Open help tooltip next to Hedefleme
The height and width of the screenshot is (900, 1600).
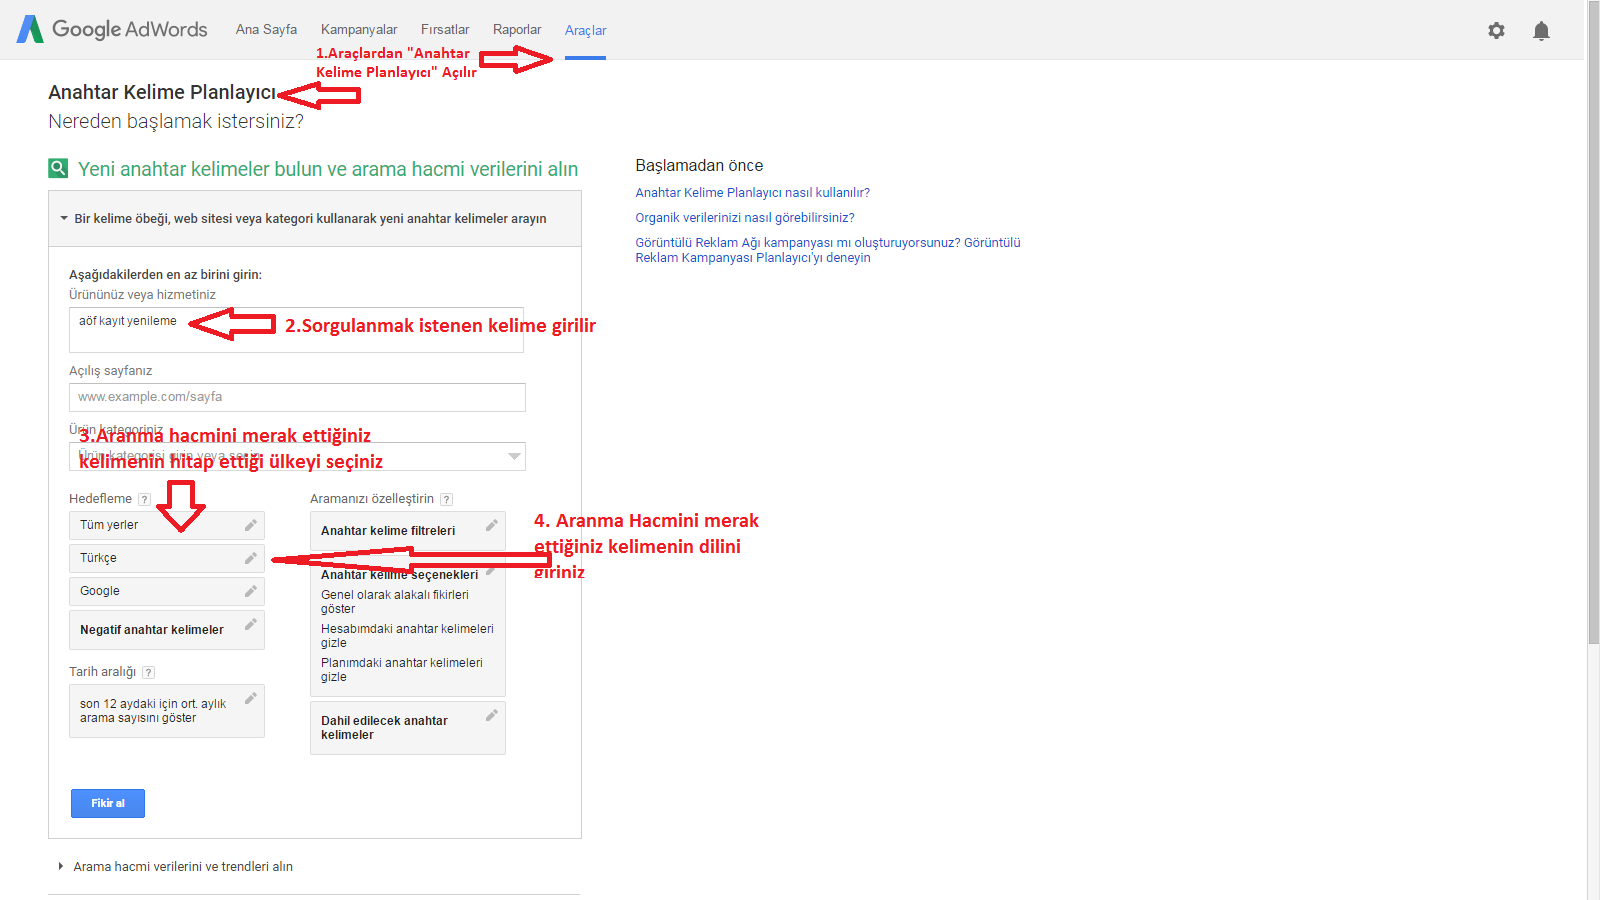(144, 499)
